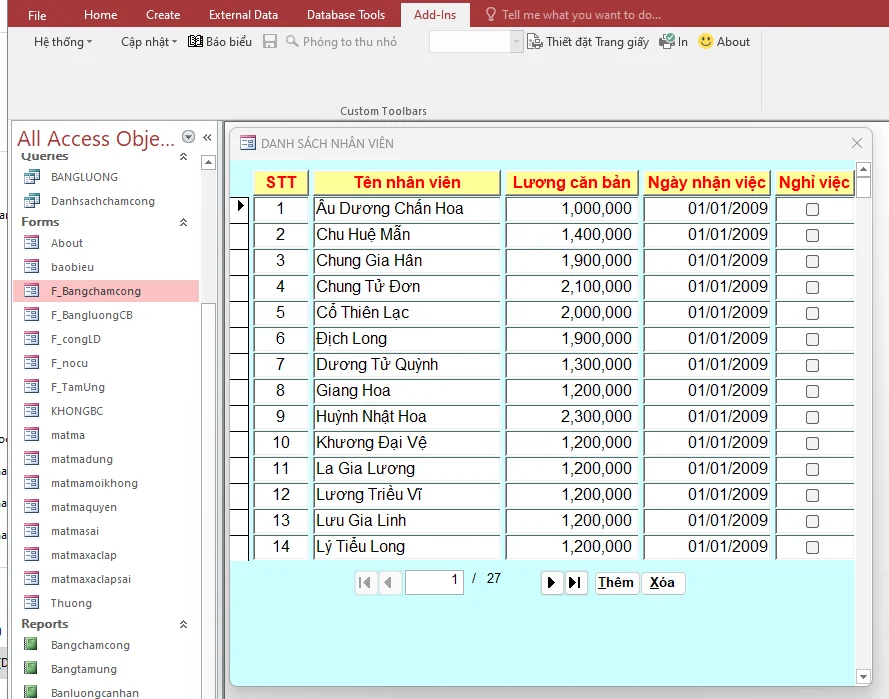Collapse the Forms group
This screenshot has width=889, height=699.
183,222
